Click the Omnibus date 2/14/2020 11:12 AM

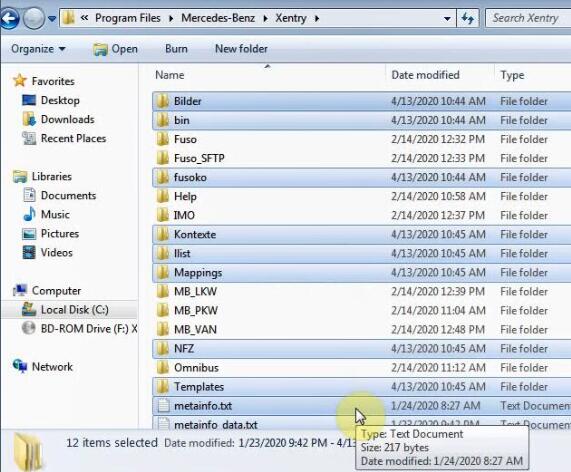tap(438, 367)
